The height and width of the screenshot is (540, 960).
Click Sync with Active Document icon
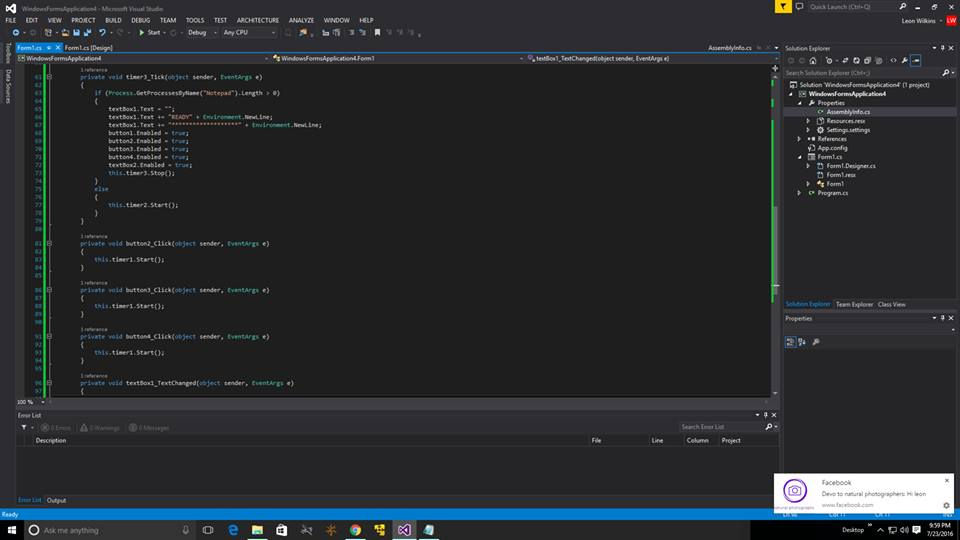(x=845, y=61)
